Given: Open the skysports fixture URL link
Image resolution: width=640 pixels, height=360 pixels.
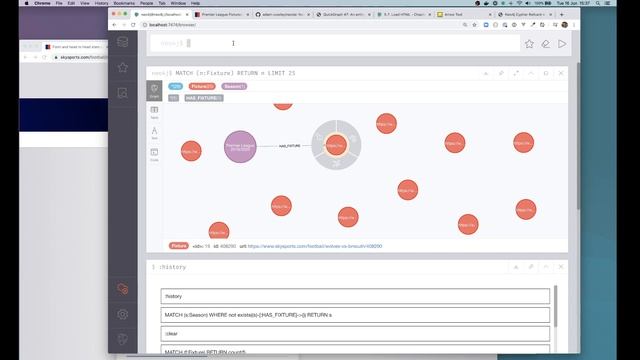Looking at the screenshot, I should coord(315,246).
